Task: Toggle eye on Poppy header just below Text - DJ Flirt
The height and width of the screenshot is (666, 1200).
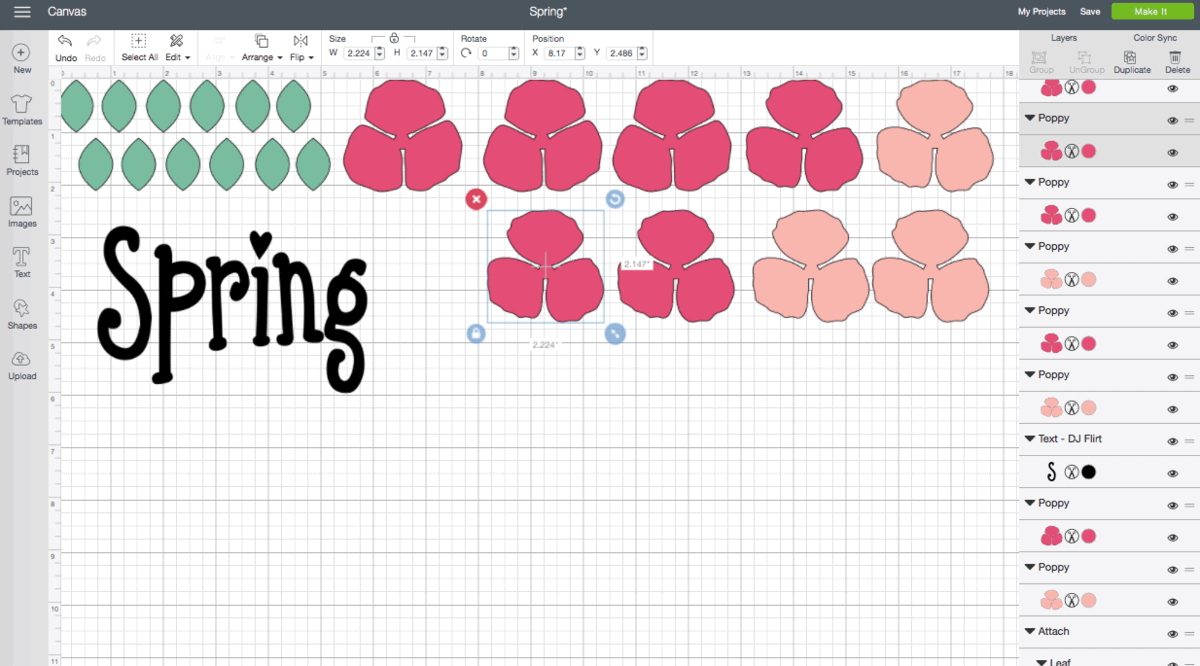Action: click(x=1172, y=504)
